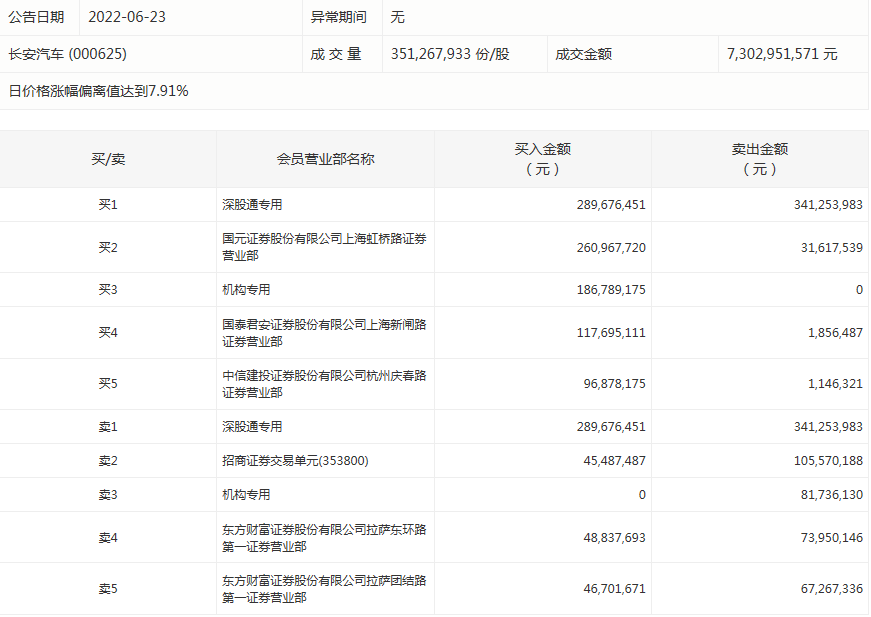Open 国元证券 上海虹桥路证券营业部 entry

[324, 247]
